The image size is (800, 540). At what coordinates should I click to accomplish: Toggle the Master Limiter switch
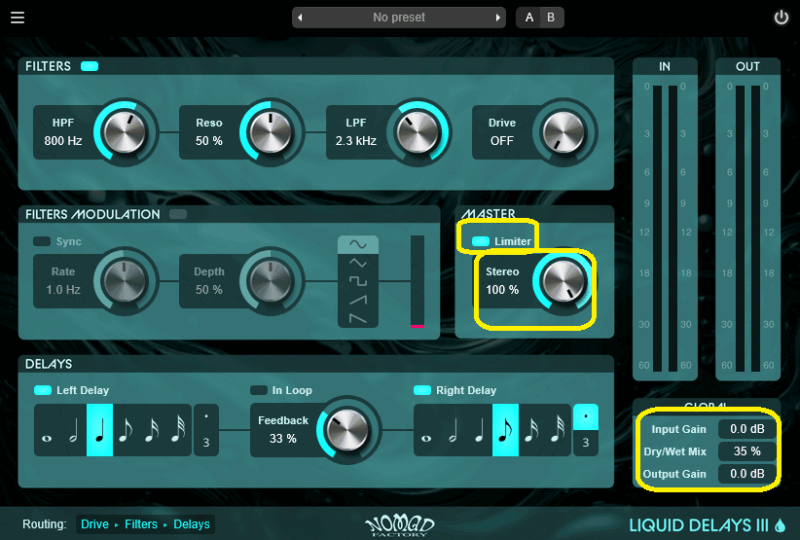pyautogui.click(x=480, y=241)
